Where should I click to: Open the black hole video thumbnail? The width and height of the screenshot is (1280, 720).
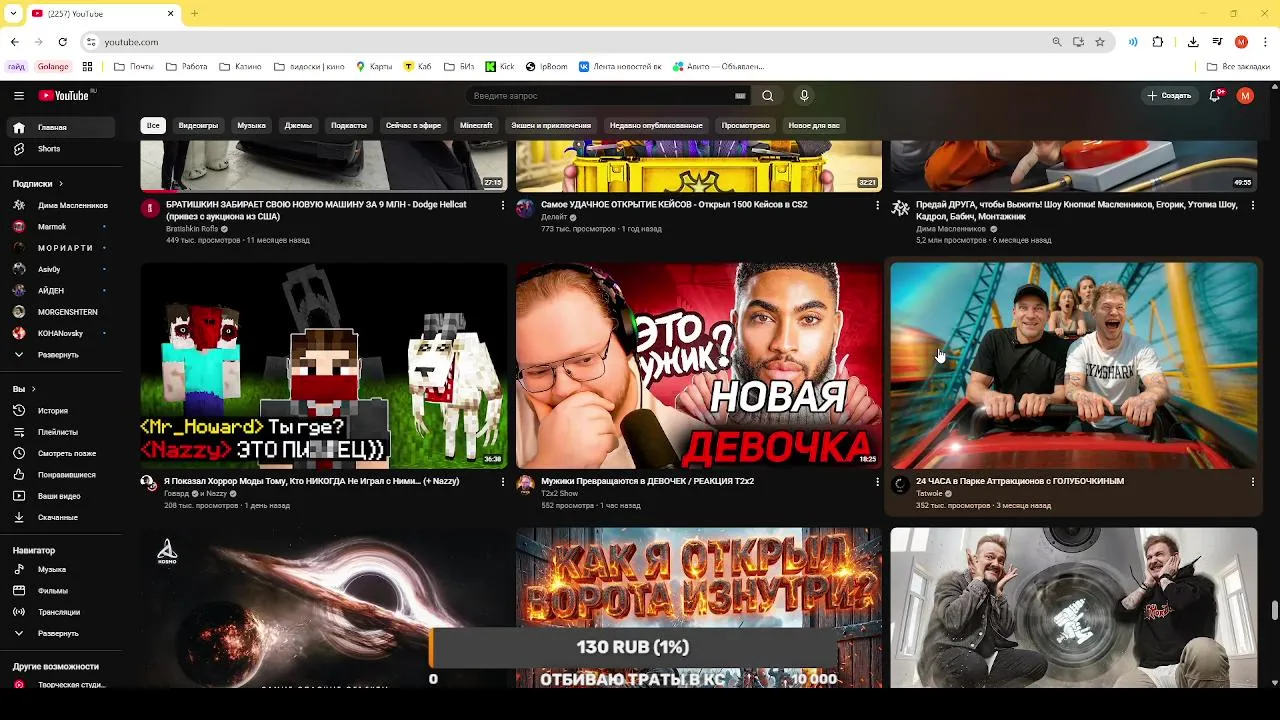tap(324, 608)
